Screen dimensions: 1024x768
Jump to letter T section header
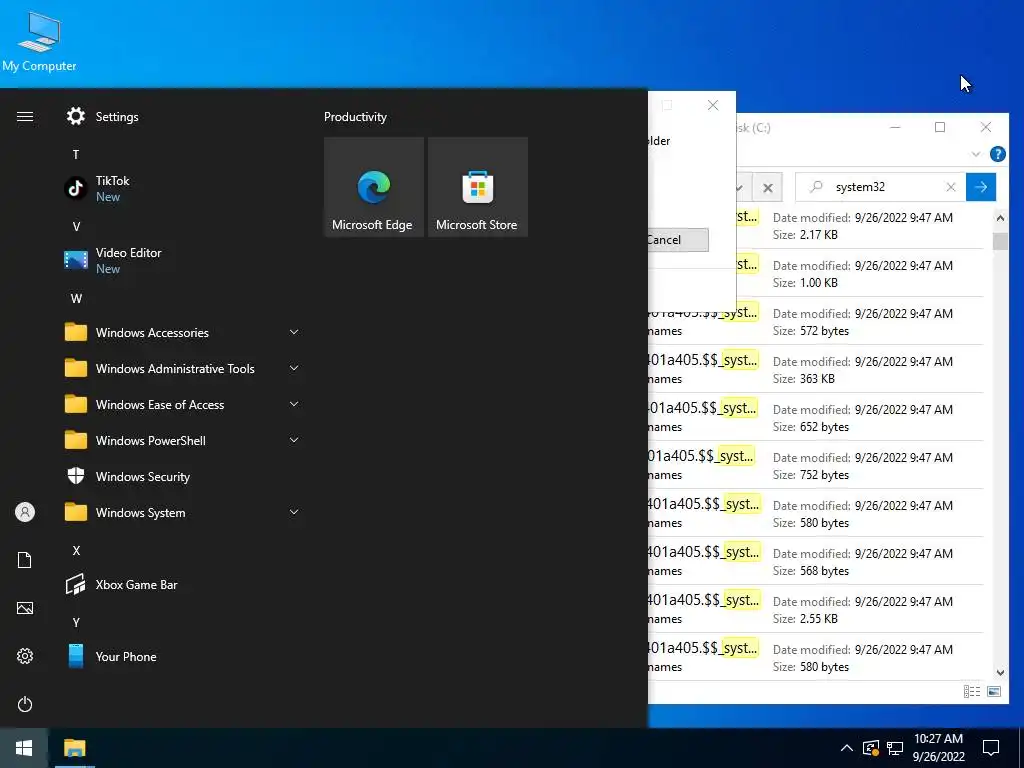click(76, 155)
